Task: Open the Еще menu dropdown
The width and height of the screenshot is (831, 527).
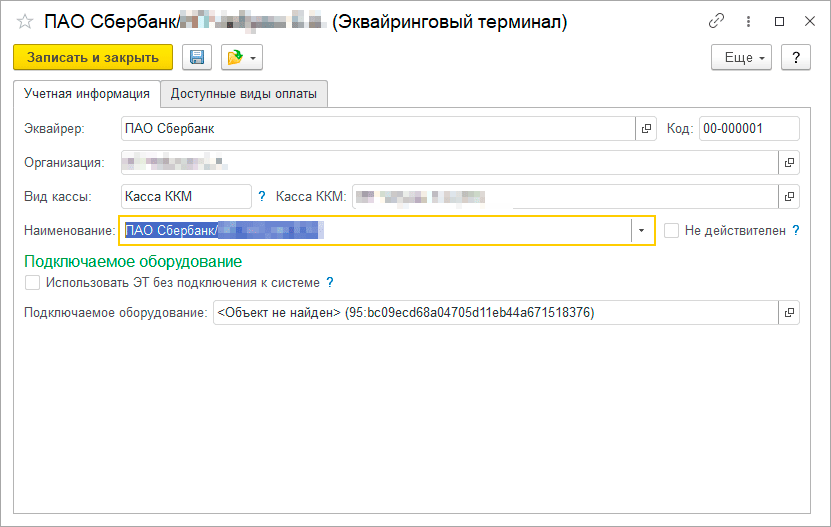Action: (x=741, y=57)
